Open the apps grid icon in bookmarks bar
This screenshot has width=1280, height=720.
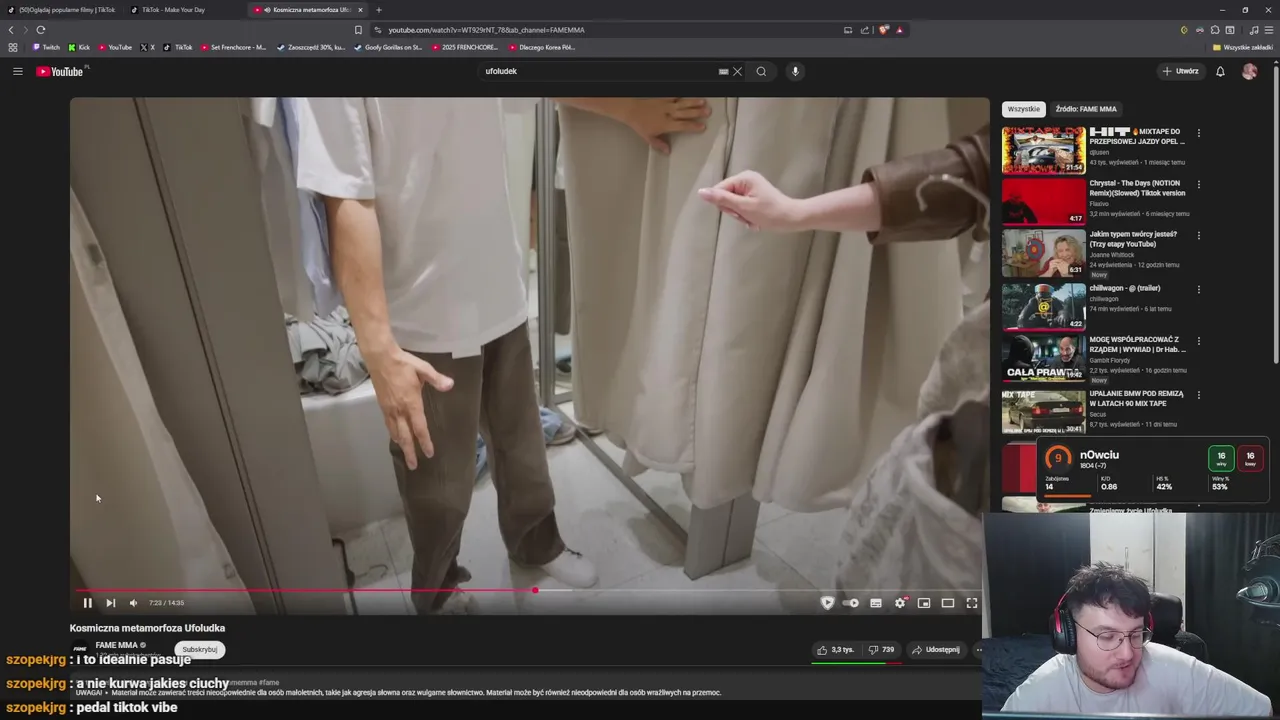point(12,47)
